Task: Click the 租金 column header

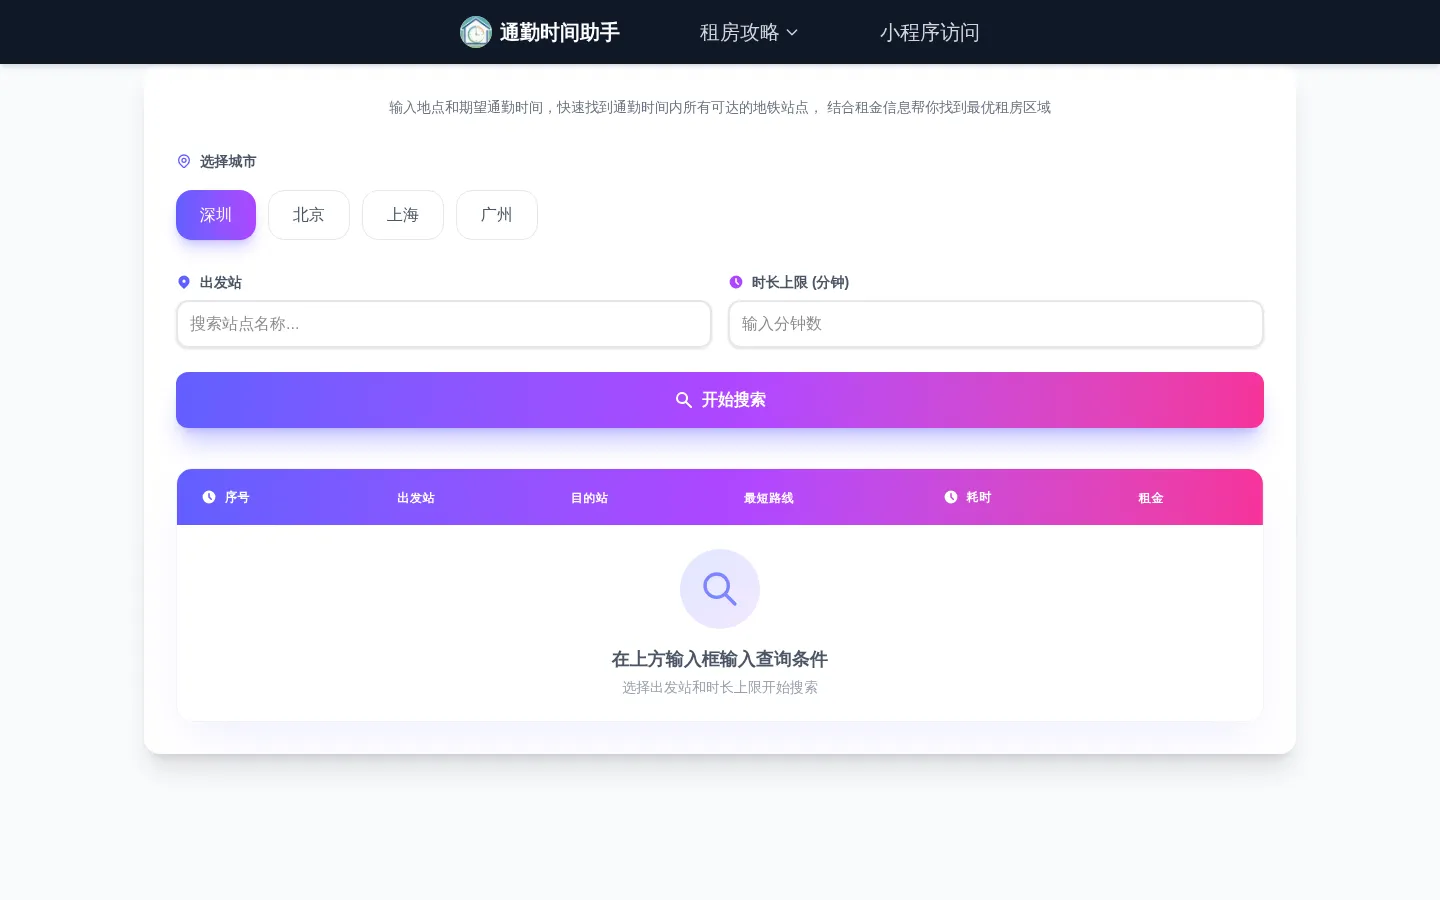Action: pyautogui.click(x=1151, y=498)
